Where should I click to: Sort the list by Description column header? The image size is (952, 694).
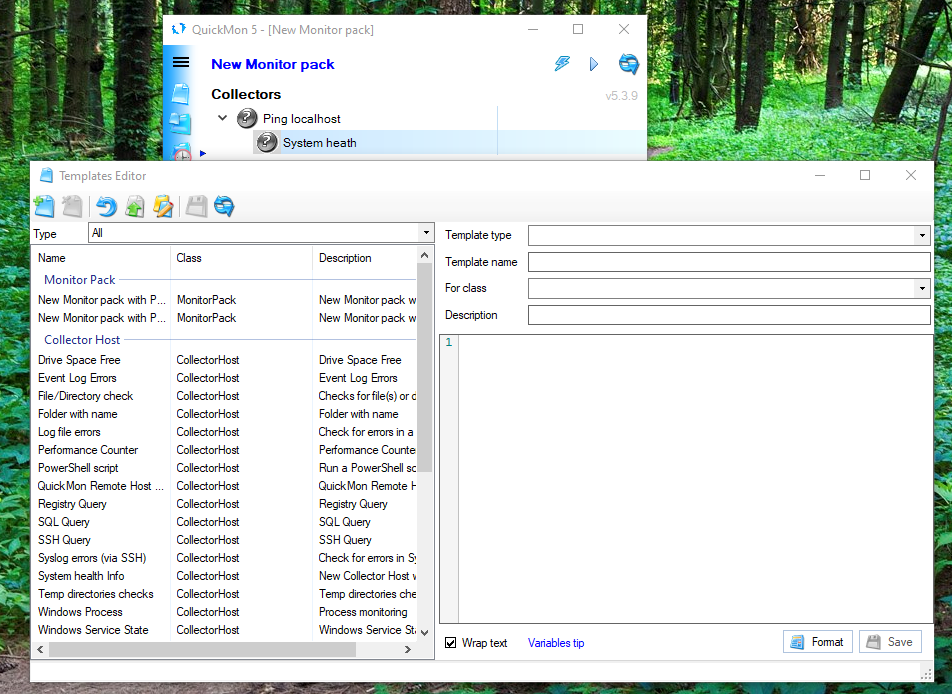click(x=365, y=258)
